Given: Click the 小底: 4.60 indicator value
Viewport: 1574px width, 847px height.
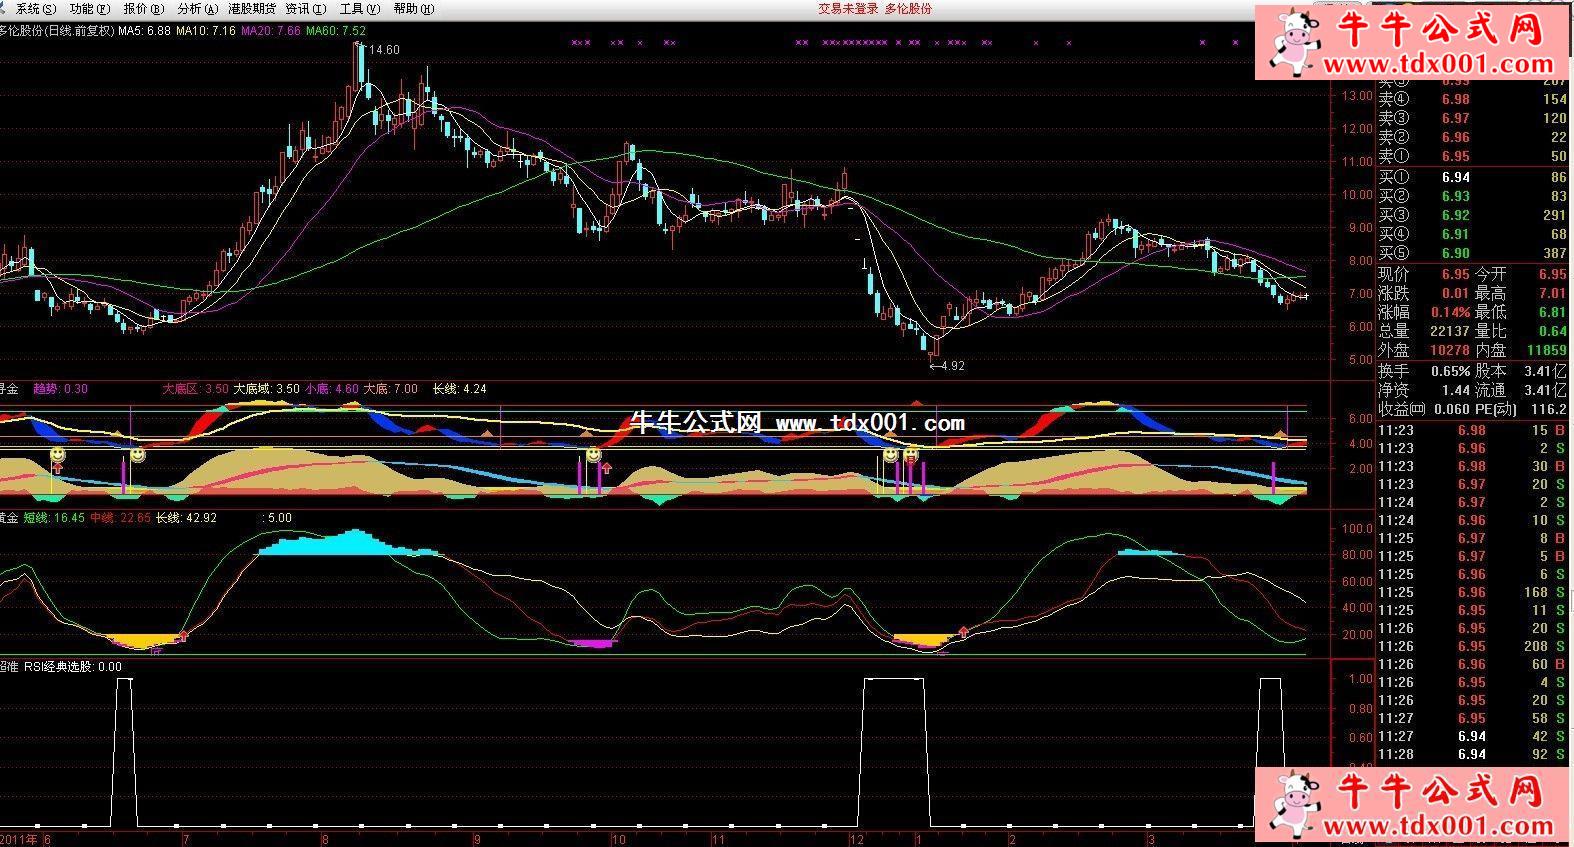Looking at the screenshot, I should coord(332,389).
